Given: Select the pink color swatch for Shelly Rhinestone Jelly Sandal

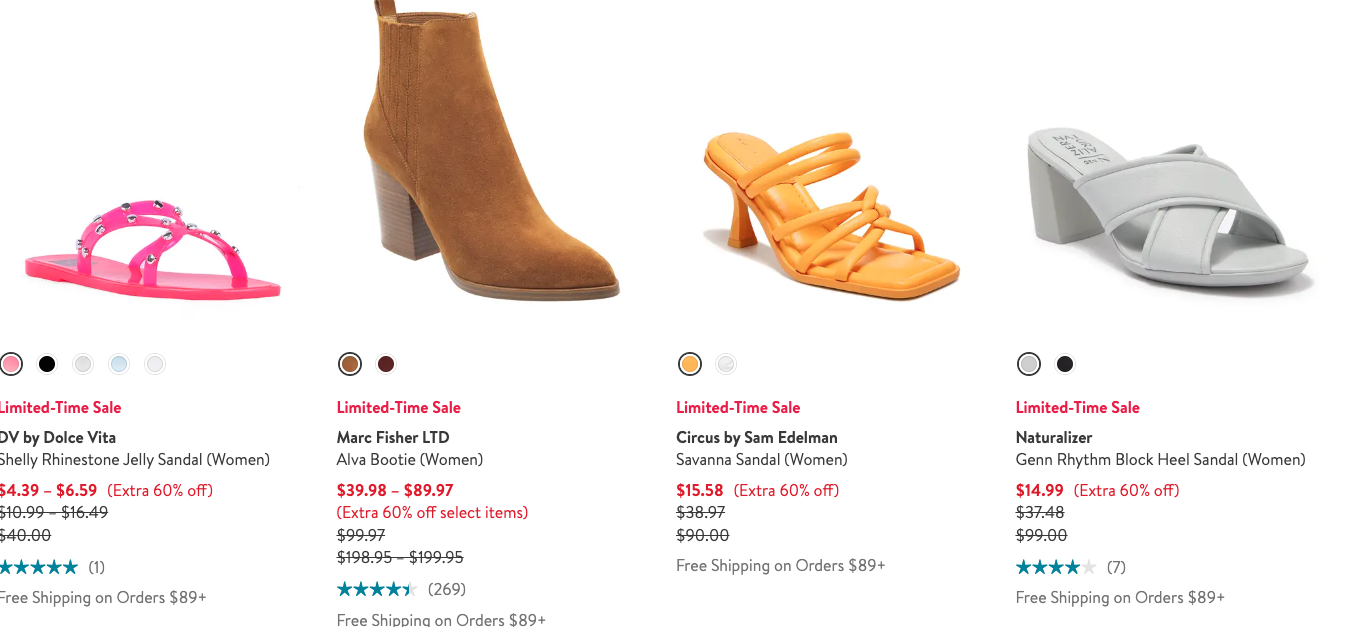Looking at the screenshot, I should click(12, 364).
